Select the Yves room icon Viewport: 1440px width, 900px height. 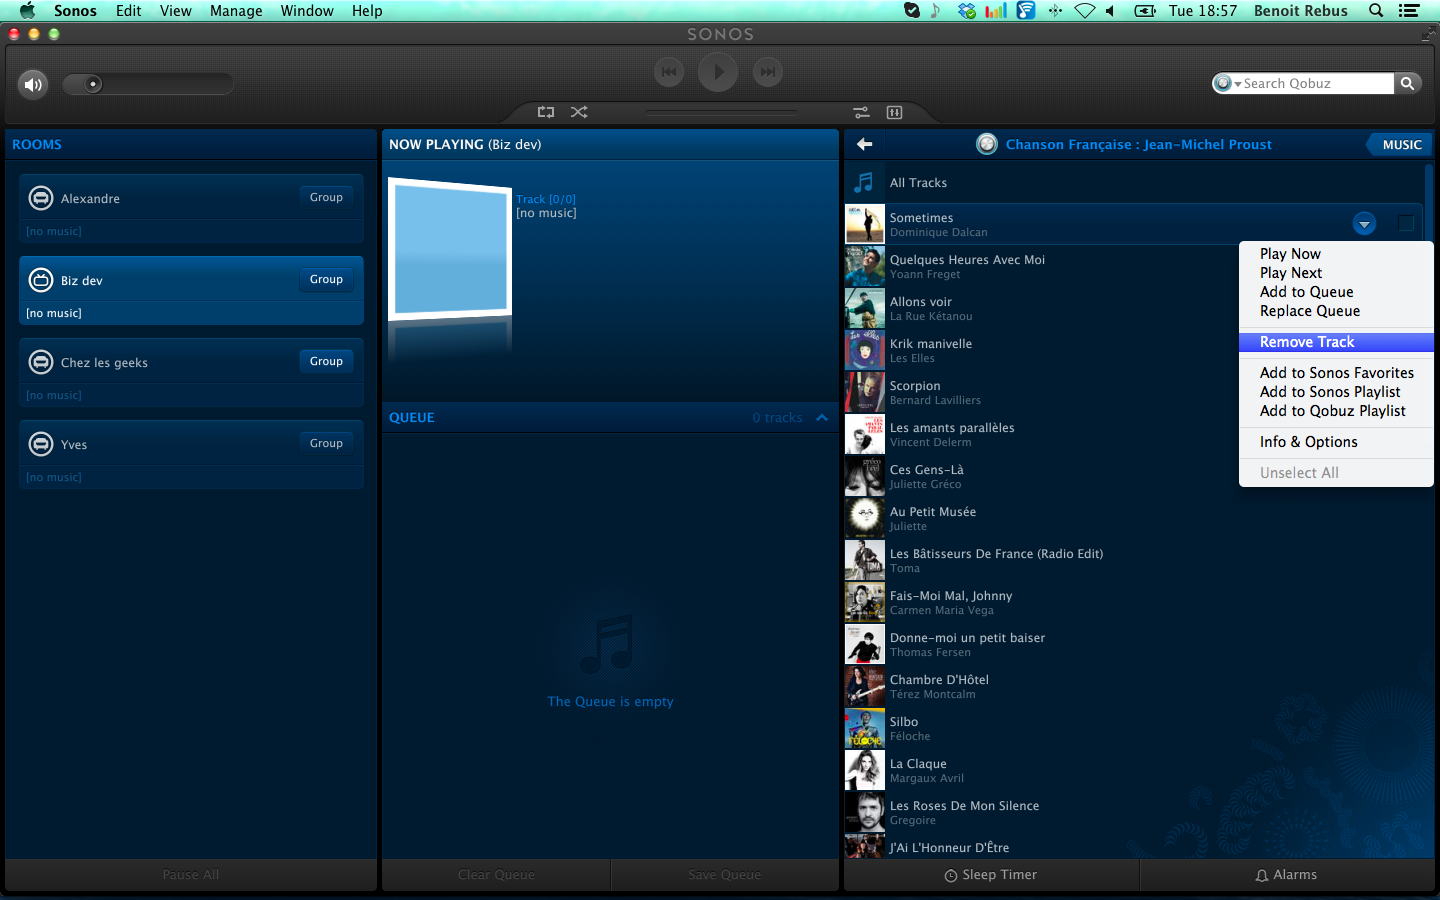(41, 444)
